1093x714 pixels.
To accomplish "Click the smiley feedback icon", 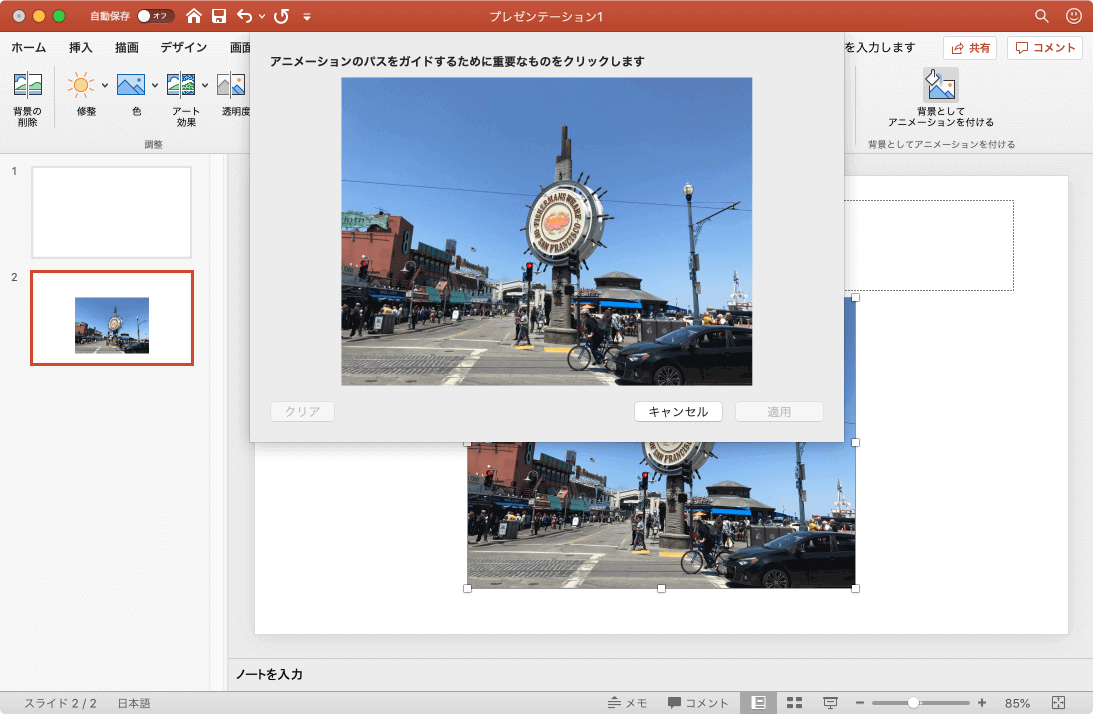I will pyautogui.click(x=1074, y=16).
